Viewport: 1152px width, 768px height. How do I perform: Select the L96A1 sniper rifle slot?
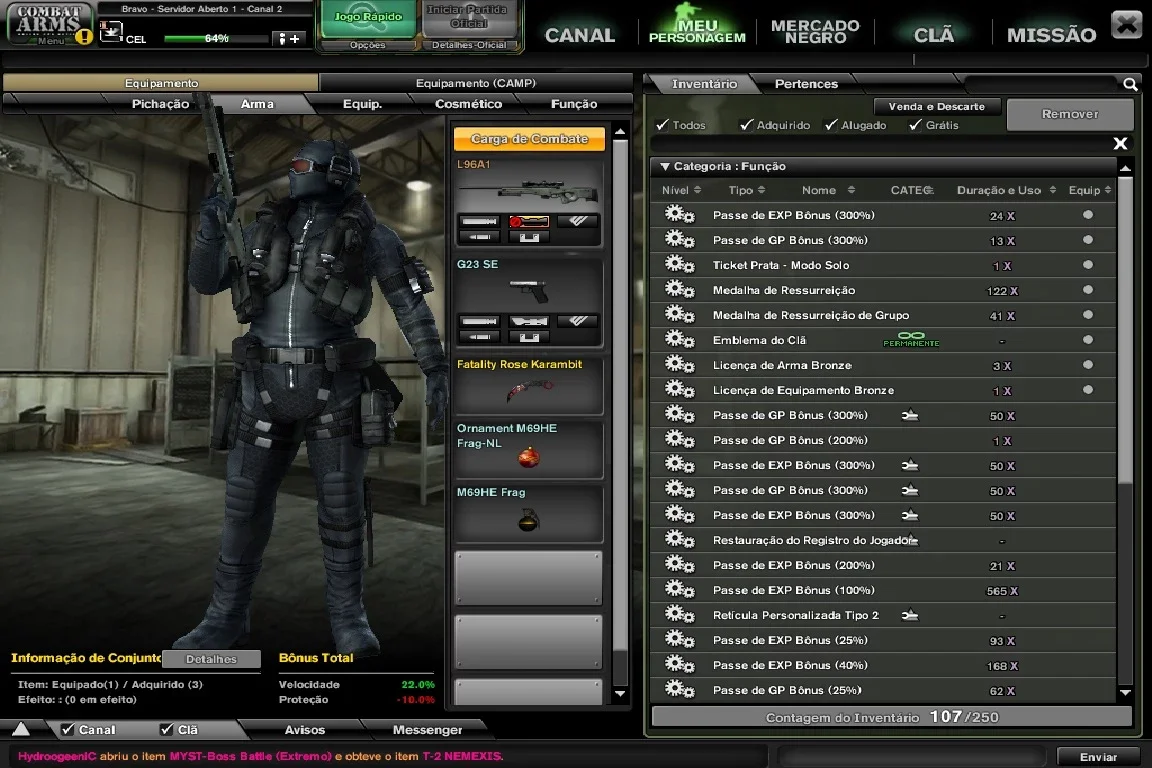[x=528, y=202]
